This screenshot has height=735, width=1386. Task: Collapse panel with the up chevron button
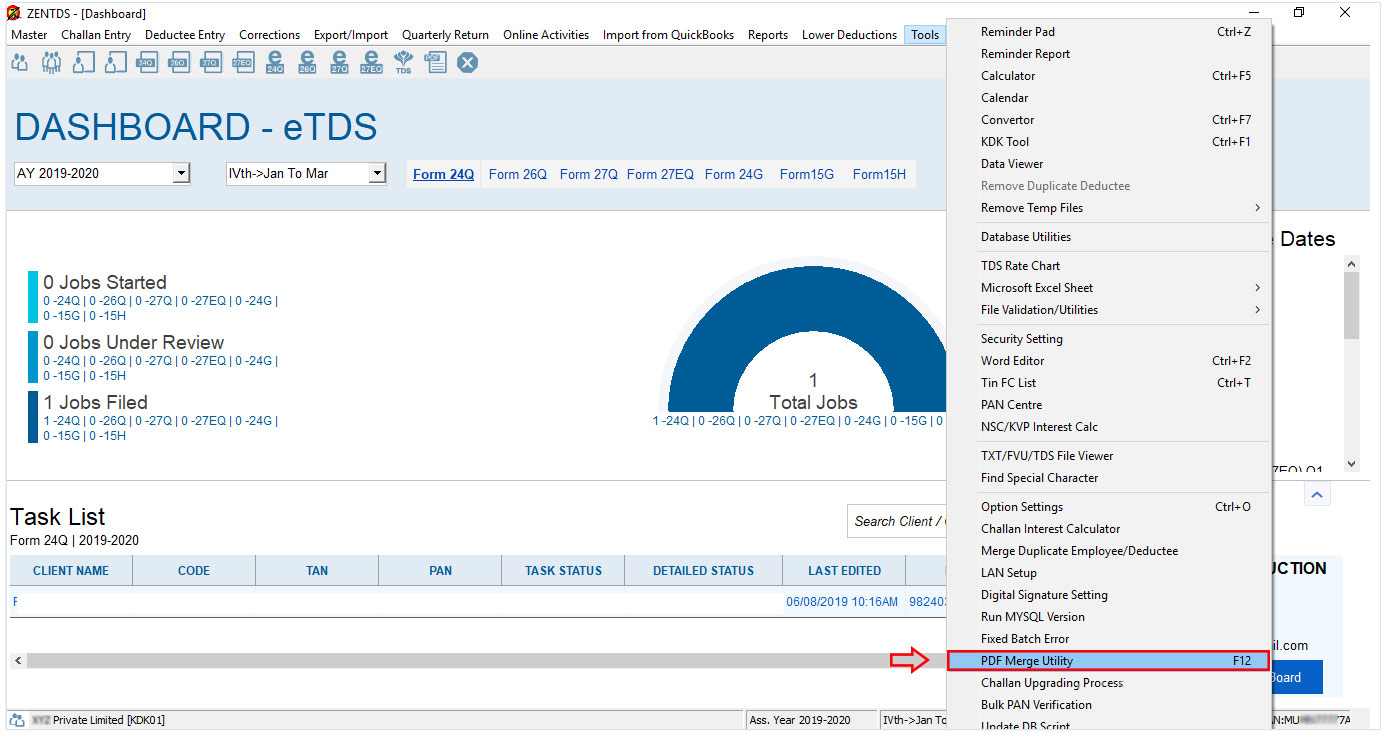(1318, 494)
